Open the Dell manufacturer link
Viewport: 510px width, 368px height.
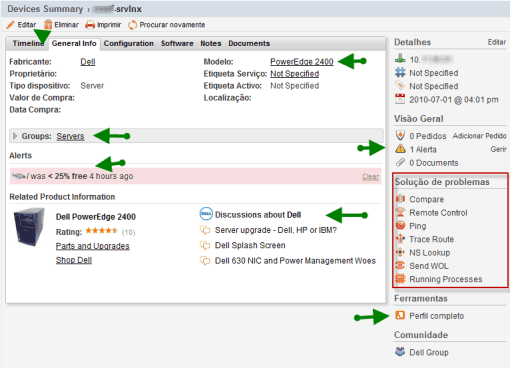click(88, 62)
